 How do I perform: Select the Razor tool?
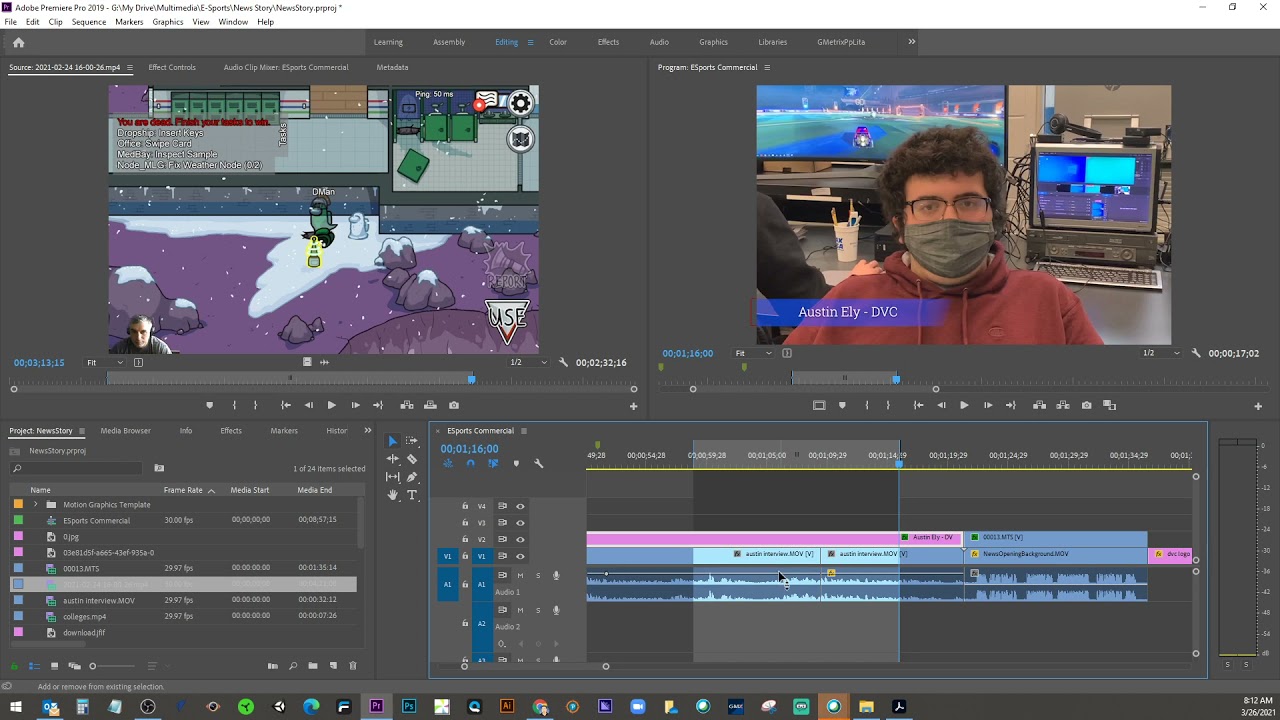(412, 459)
